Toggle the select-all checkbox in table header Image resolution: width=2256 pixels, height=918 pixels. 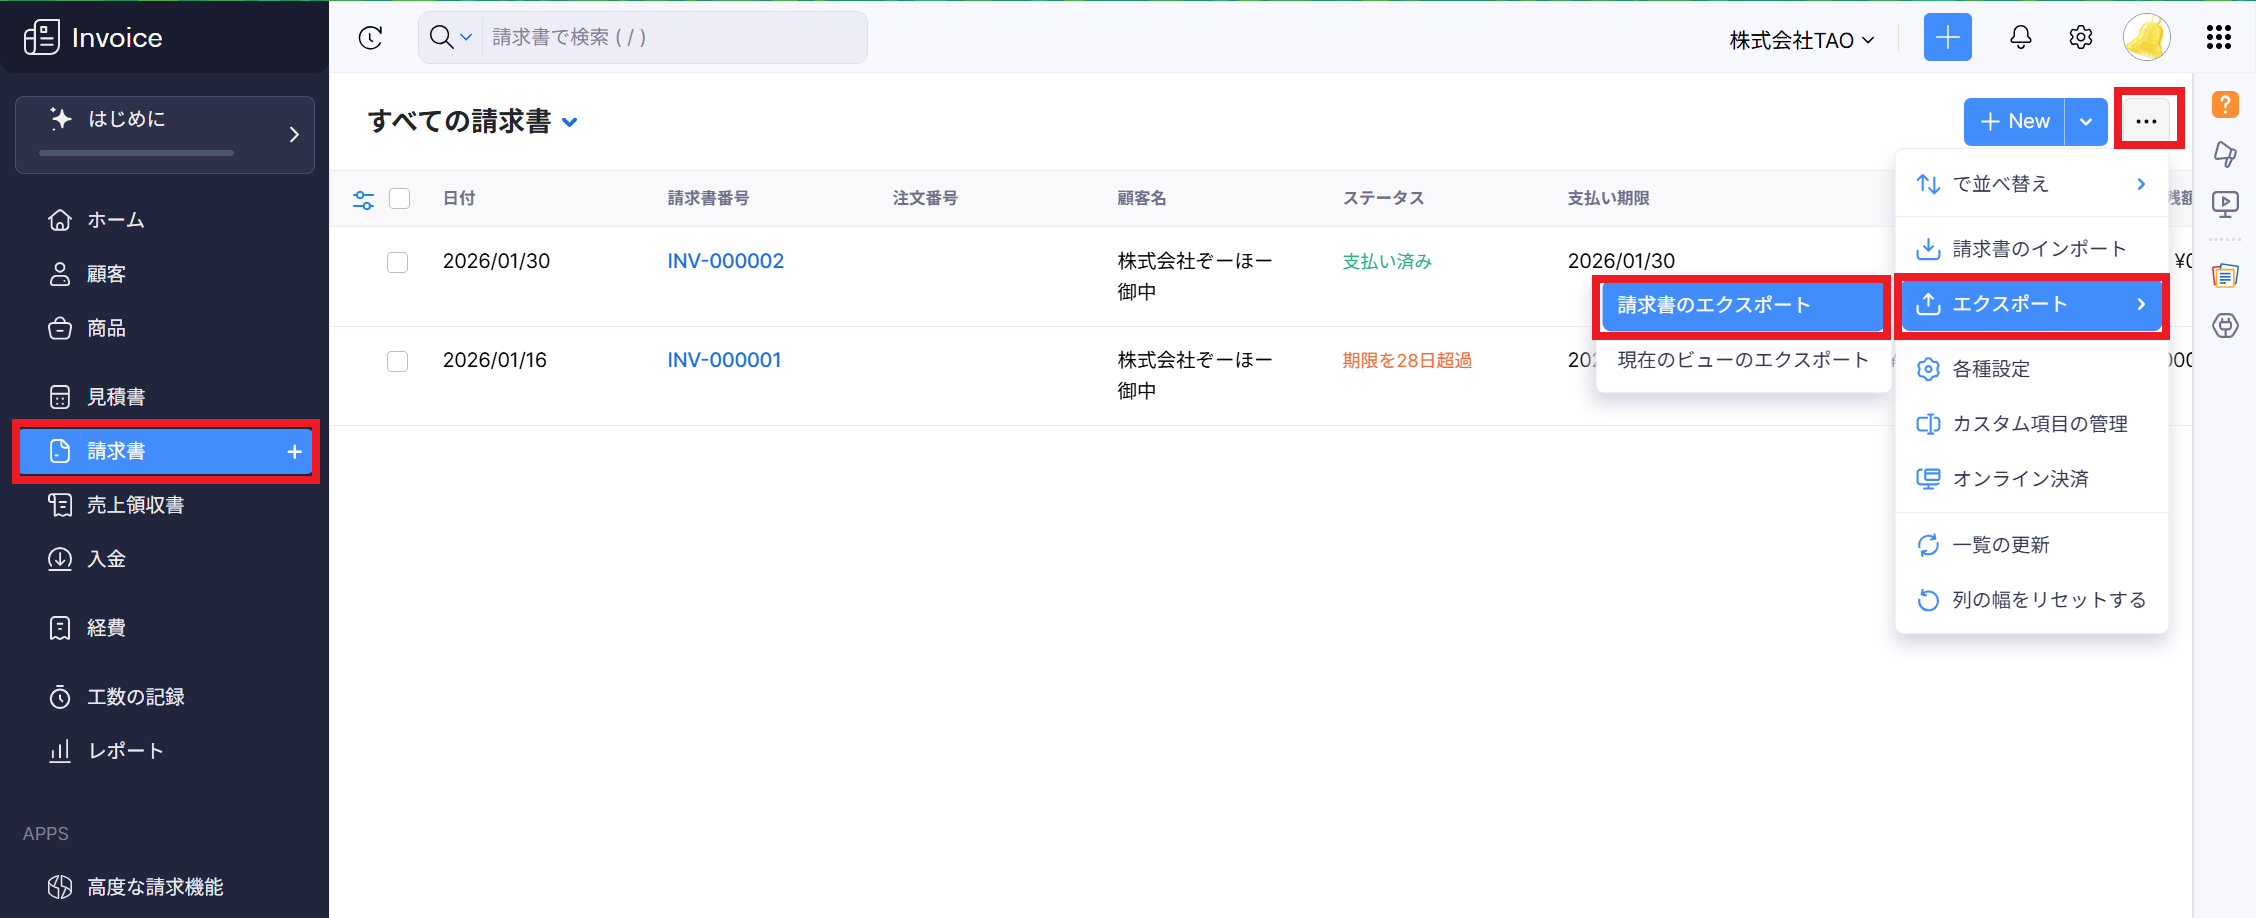tap(400, 199)
